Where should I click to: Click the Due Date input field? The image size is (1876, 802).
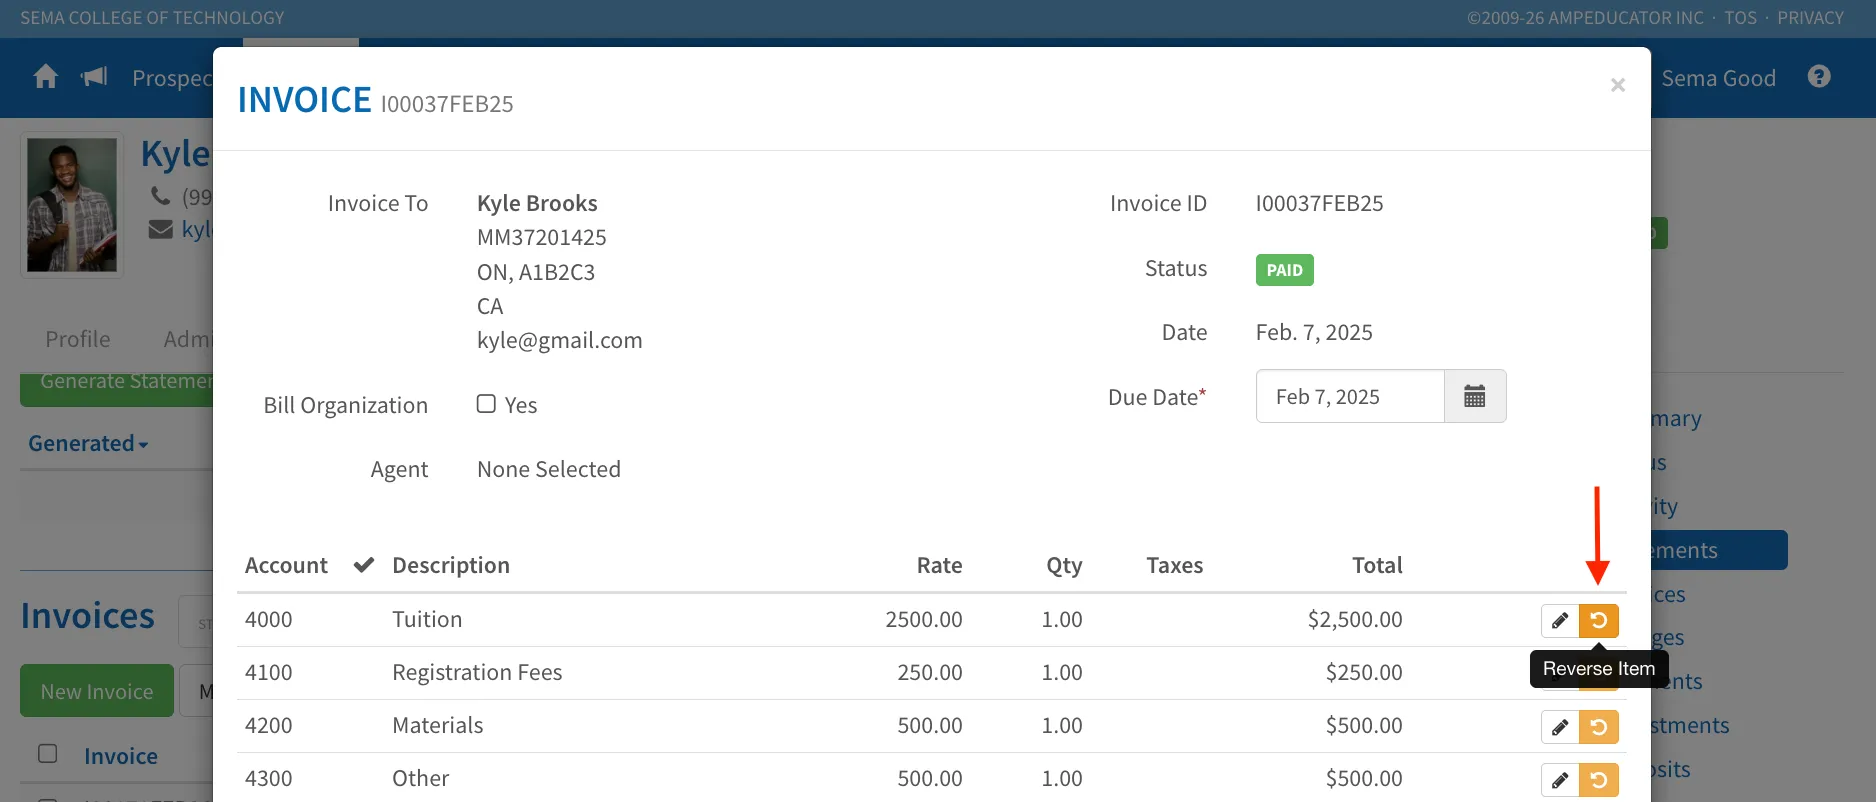(x=1350, y=396)
